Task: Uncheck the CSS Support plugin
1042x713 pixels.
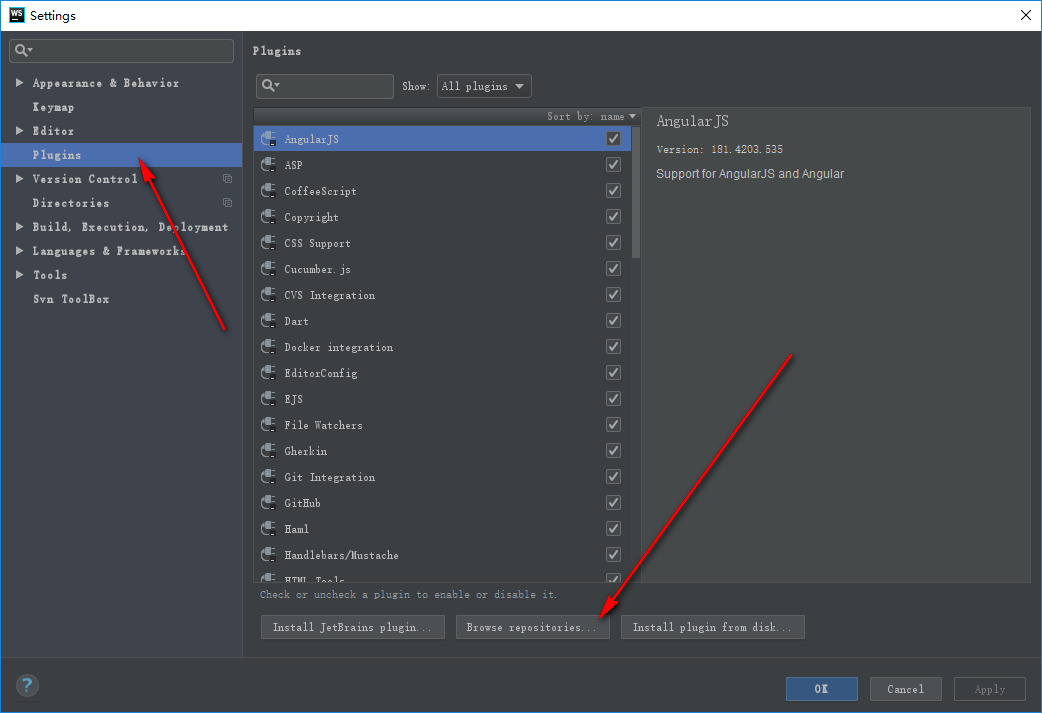Action: tap(613, 243)
